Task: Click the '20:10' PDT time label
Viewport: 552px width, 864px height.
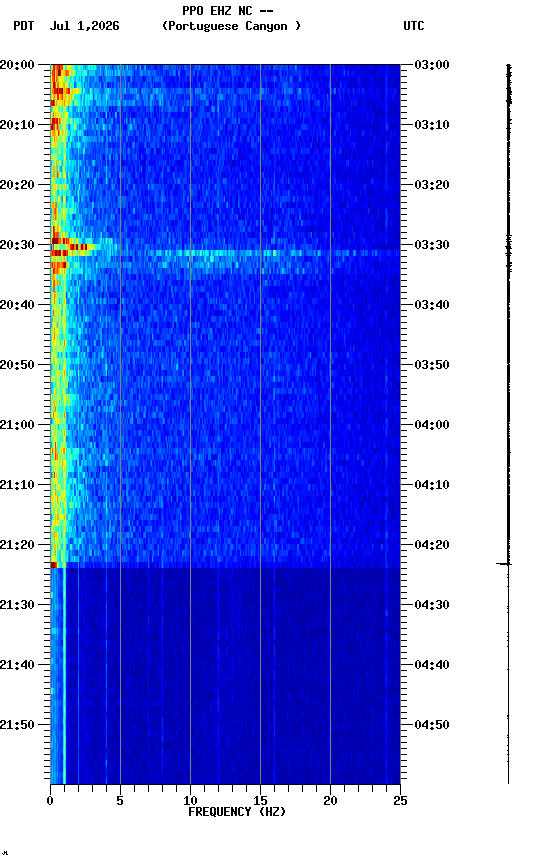Action: coord(17,125)
